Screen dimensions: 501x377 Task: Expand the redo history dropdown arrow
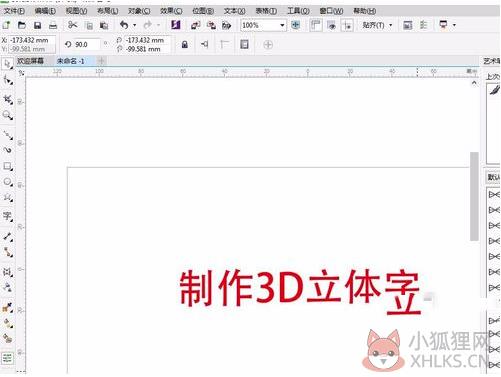pyautogui.click(x=158, y=25)
